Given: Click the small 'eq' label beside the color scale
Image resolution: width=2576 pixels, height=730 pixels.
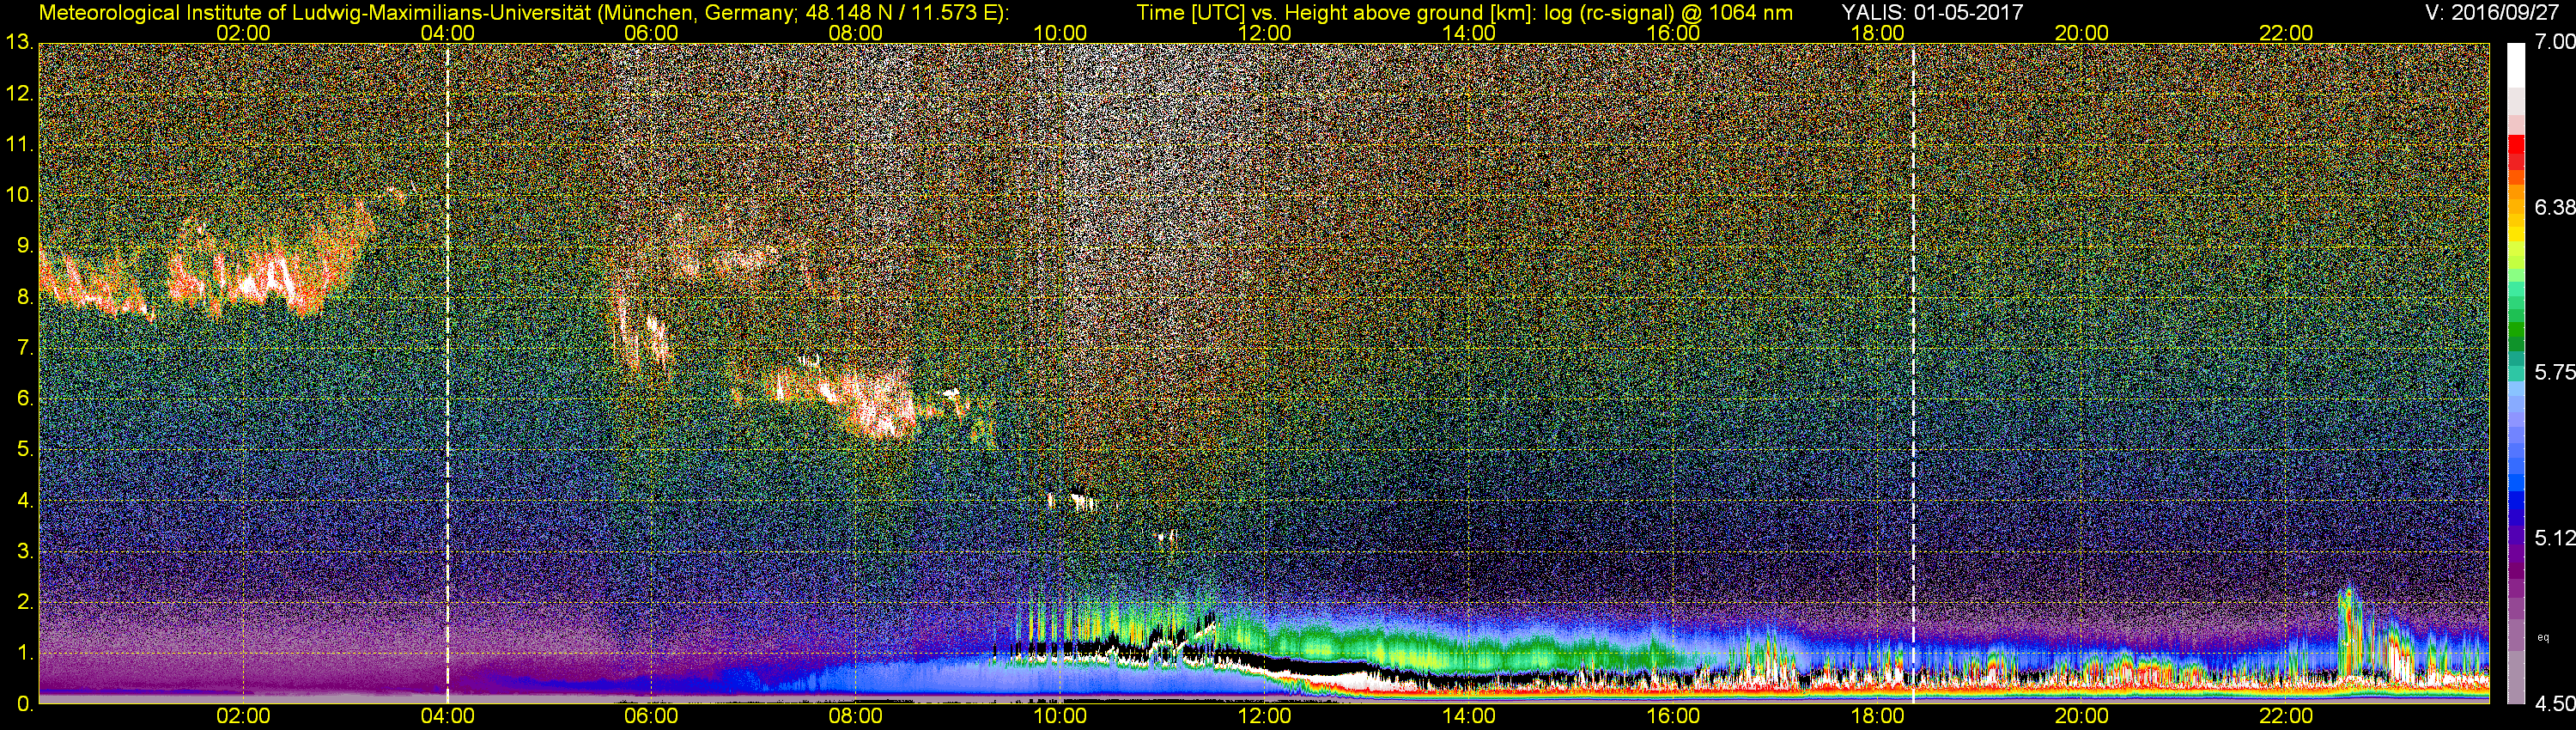Looking at the screenshot, I should (x=2543, y=637).
